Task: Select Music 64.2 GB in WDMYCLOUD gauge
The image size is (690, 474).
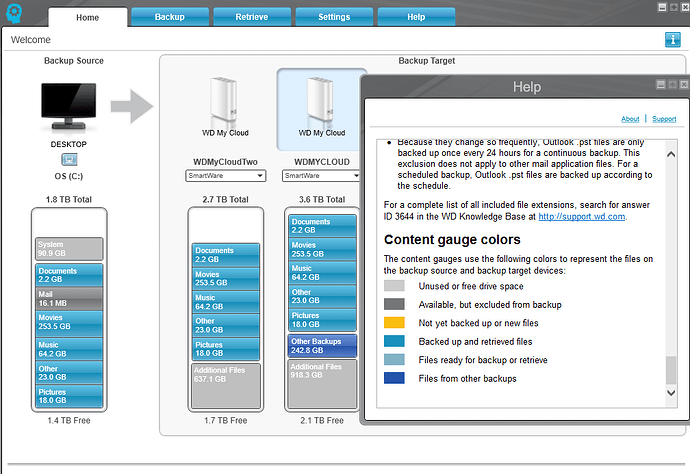Action: point(323,273)
